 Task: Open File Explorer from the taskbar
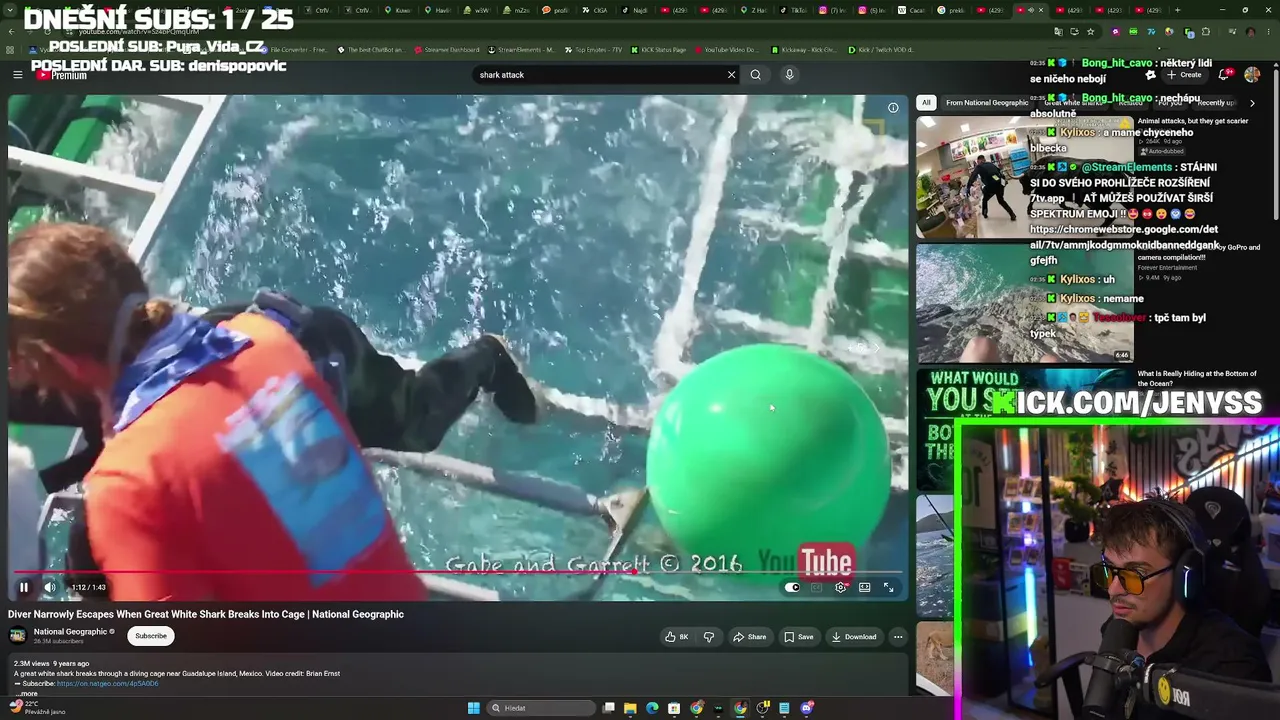pyautogui.click(x=630, y=708)
